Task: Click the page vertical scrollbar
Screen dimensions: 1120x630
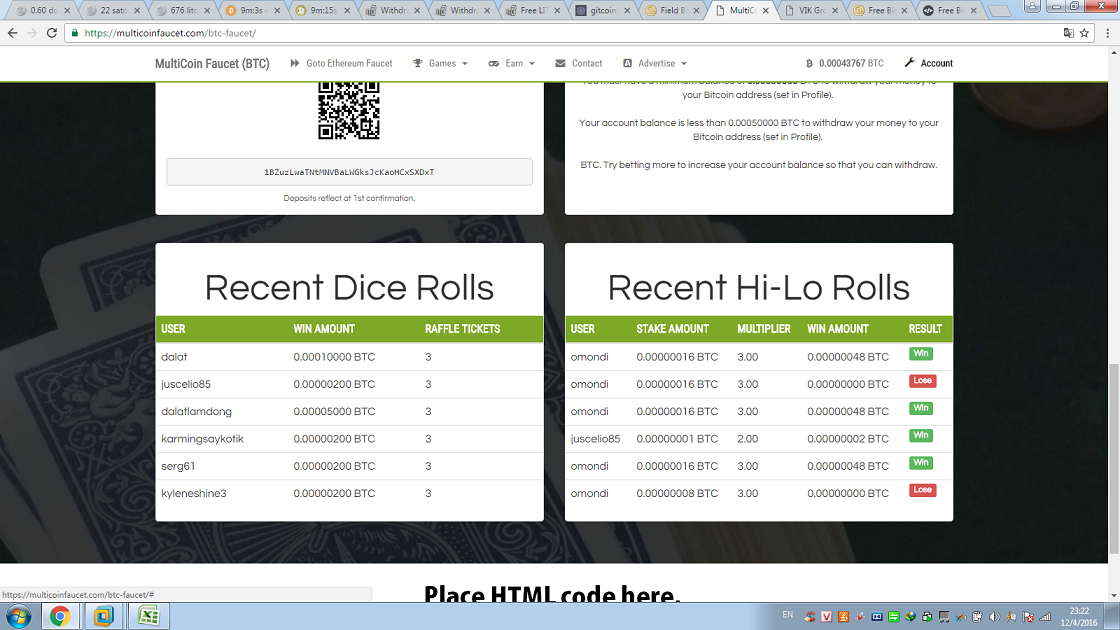Action: click(x=1114, y=457)
